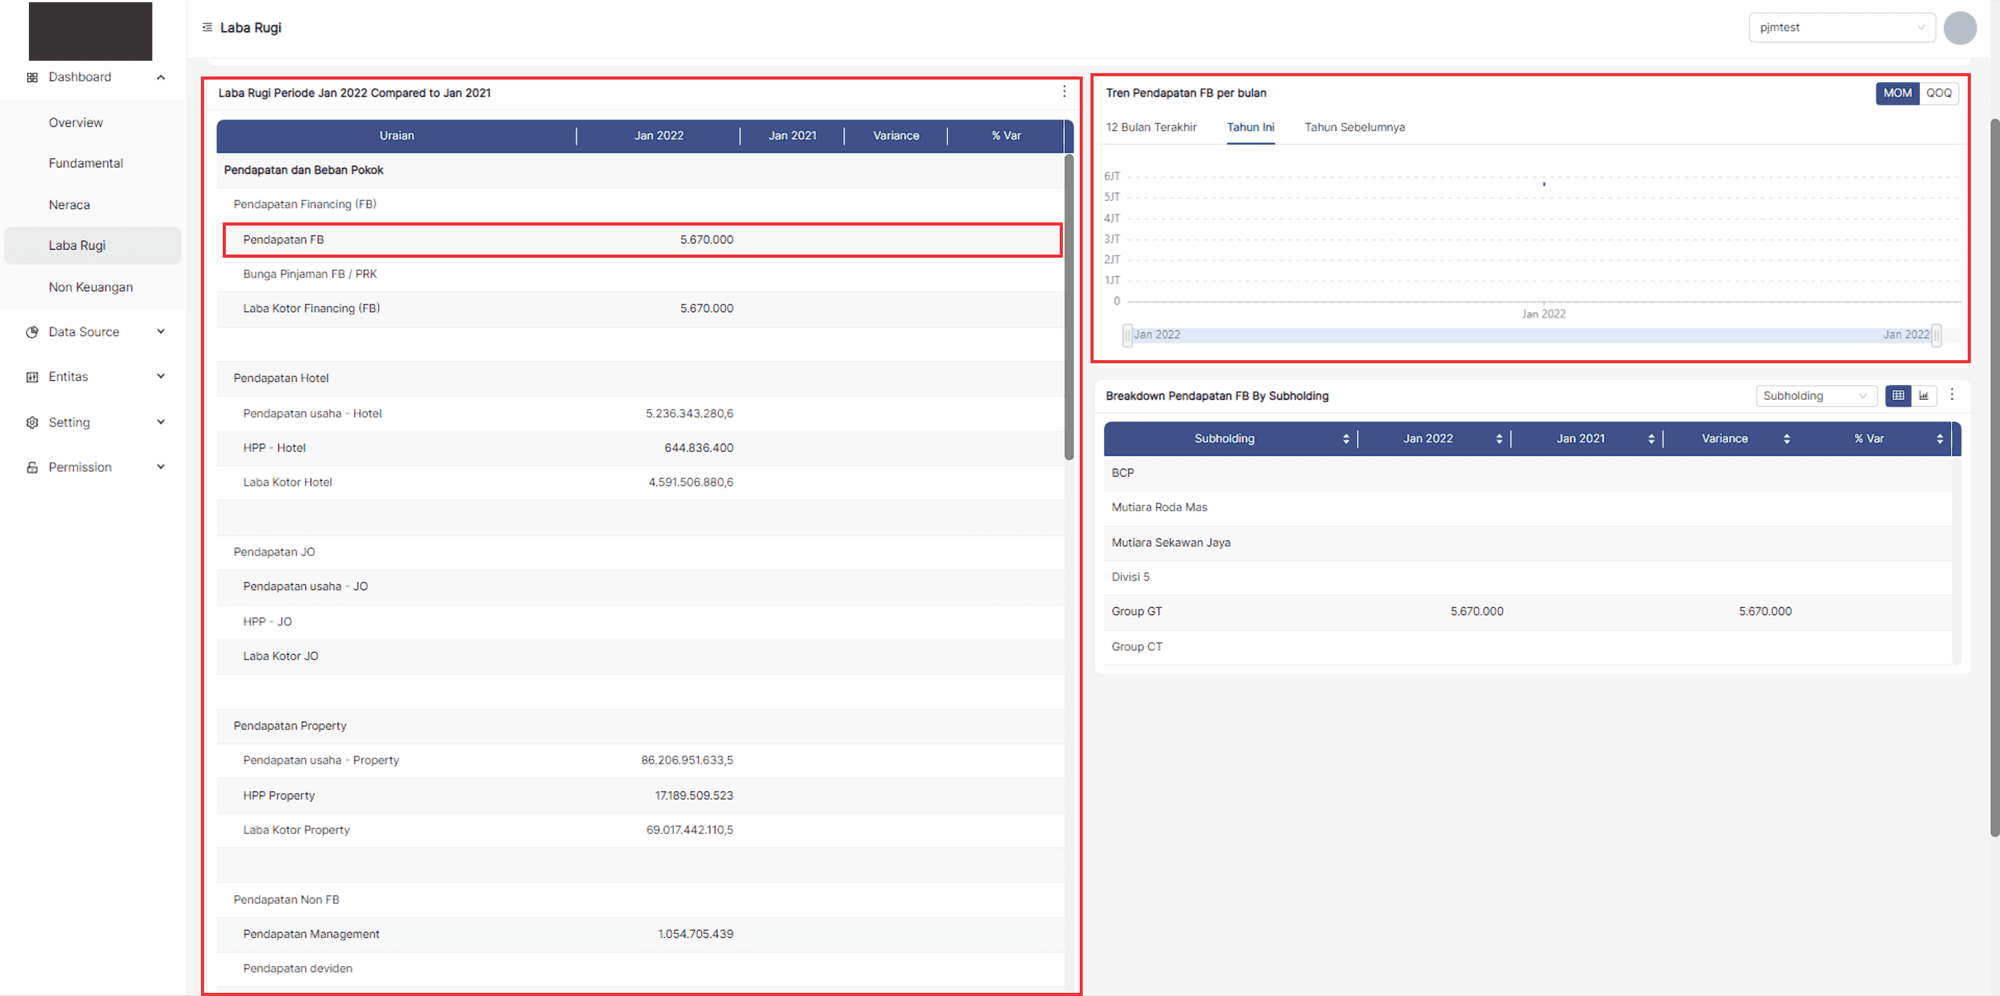Click the Pendapatan FB row in the table
This screenshot has width=2000, height=996.
point(642,240)
